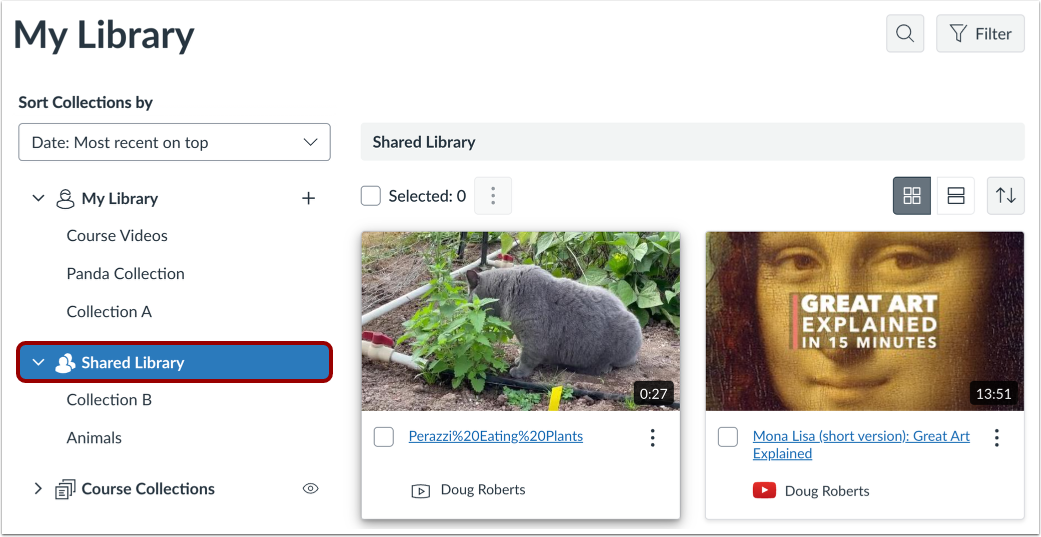Select Shared Library in the sidebar
The width and height of the screenshot is (1041, 537).
pos(174,362)
